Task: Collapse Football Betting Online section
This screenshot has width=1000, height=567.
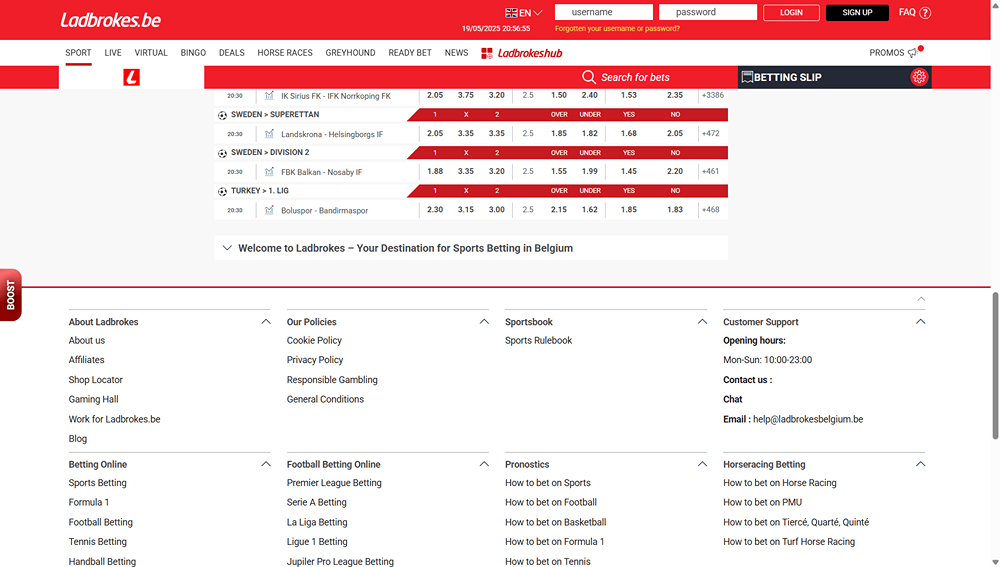Action: tap(484, 464)
